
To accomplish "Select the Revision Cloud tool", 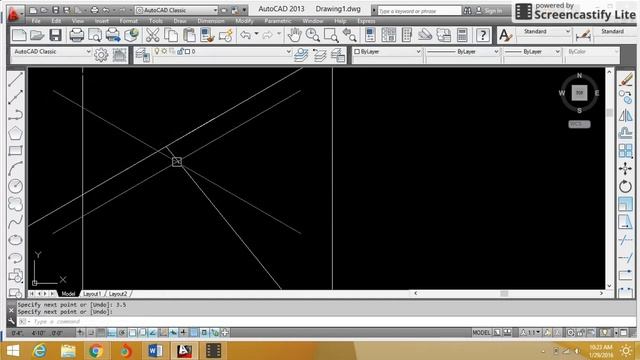I will tap(16, 204).
